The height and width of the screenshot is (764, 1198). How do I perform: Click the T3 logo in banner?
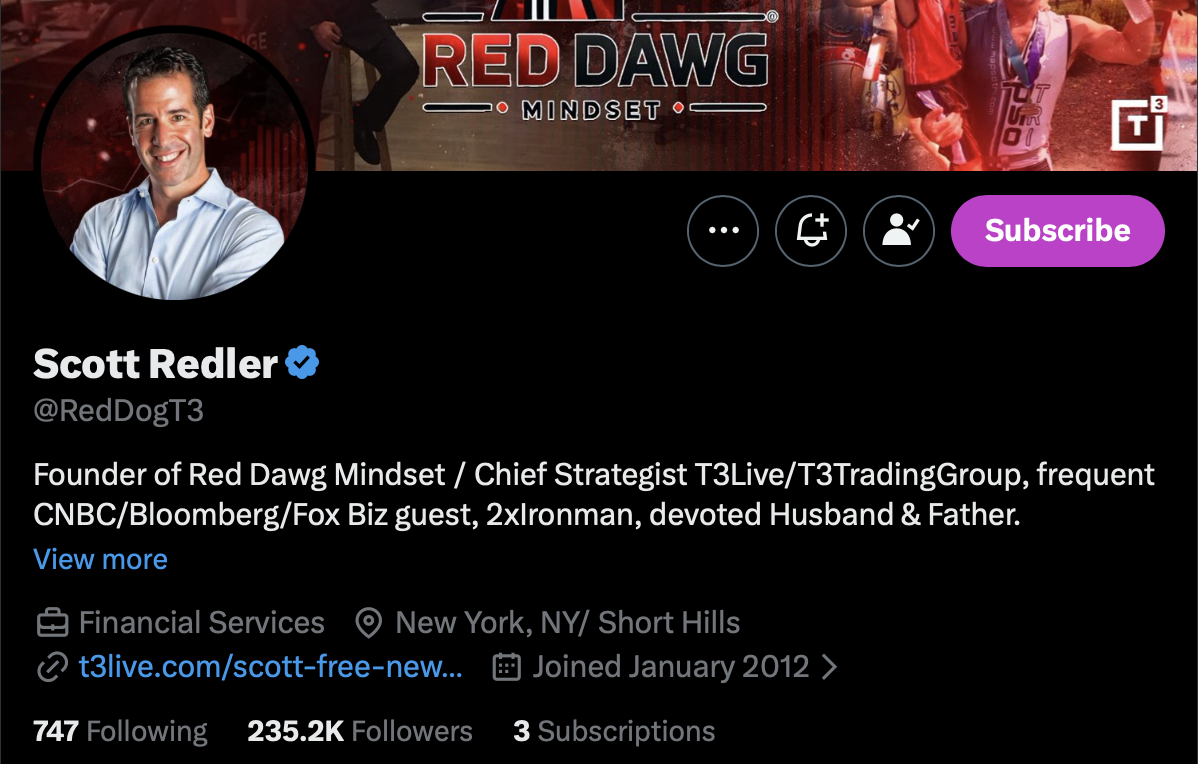tap(1138, 124)
